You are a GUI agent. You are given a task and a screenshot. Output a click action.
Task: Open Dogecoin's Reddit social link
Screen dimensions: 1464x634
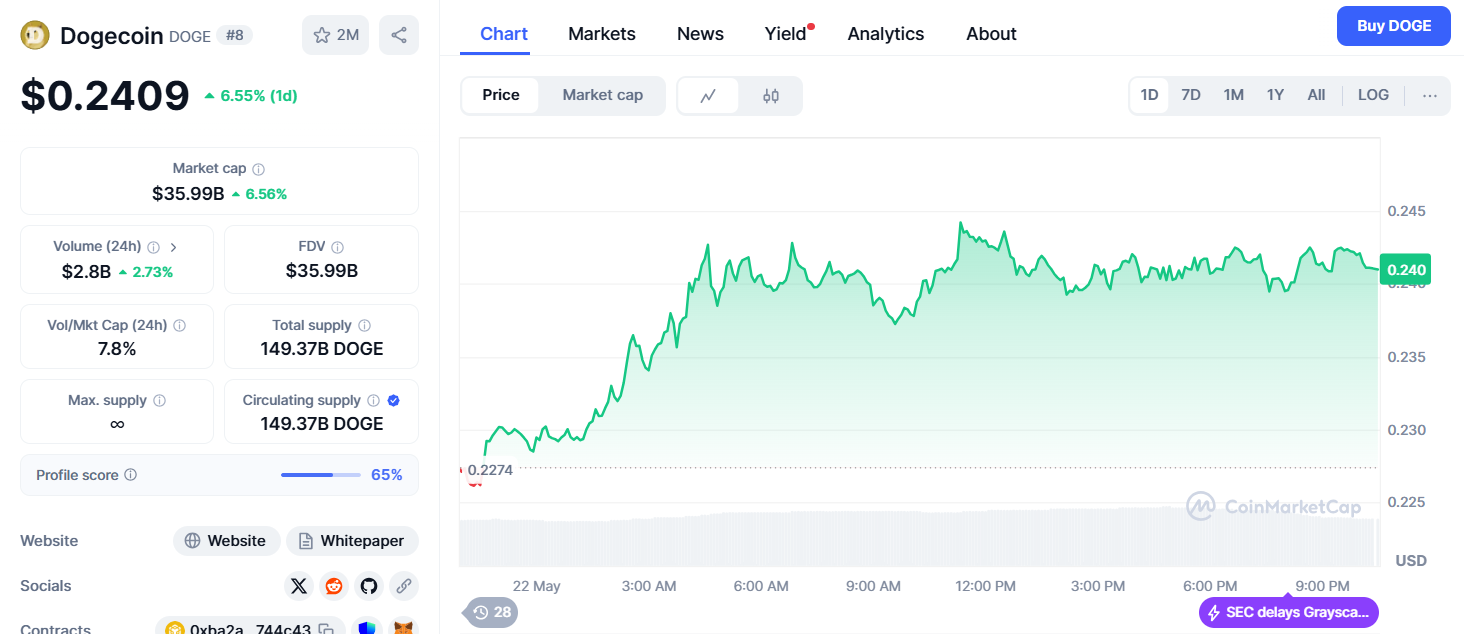334,586
